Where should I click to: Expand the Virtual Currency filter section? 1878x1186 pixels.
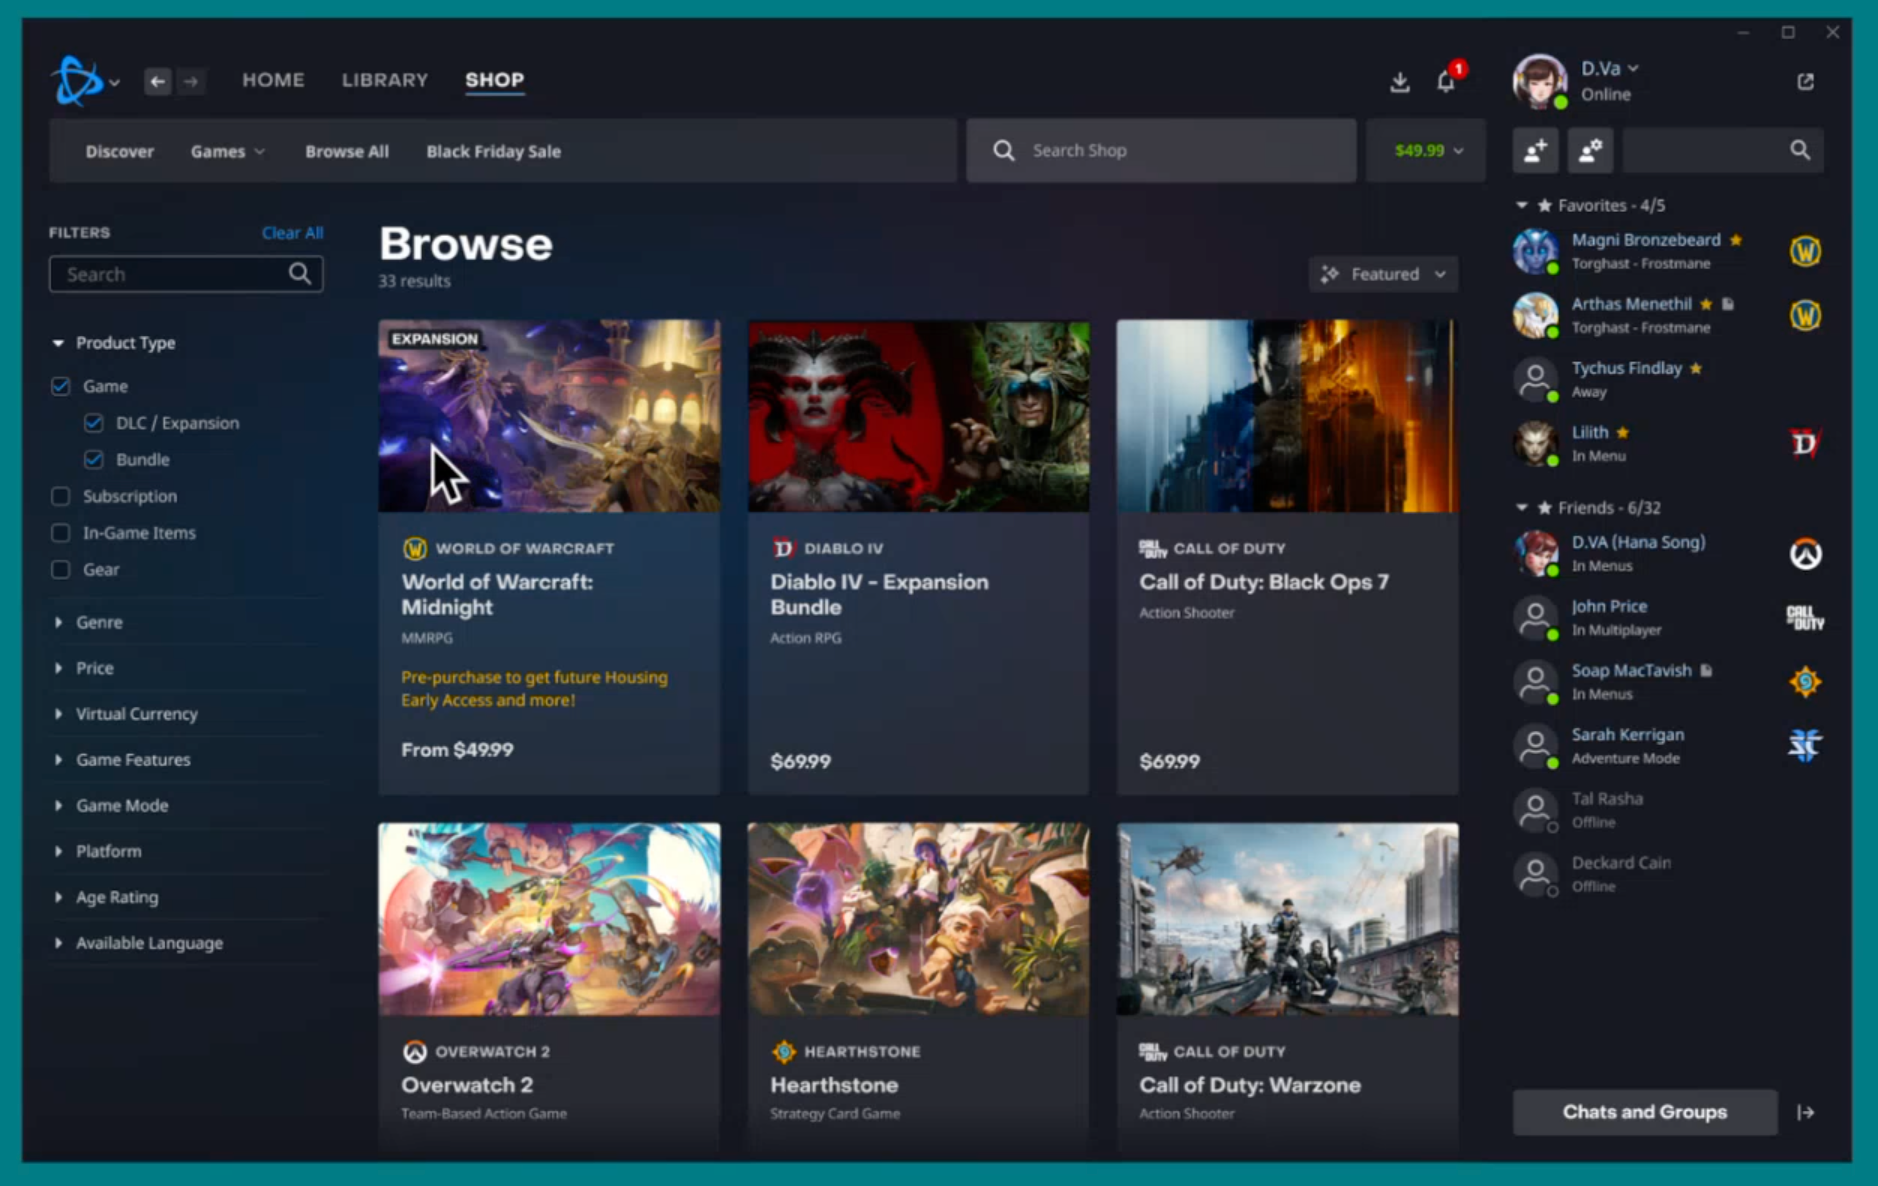click(58, 714)
